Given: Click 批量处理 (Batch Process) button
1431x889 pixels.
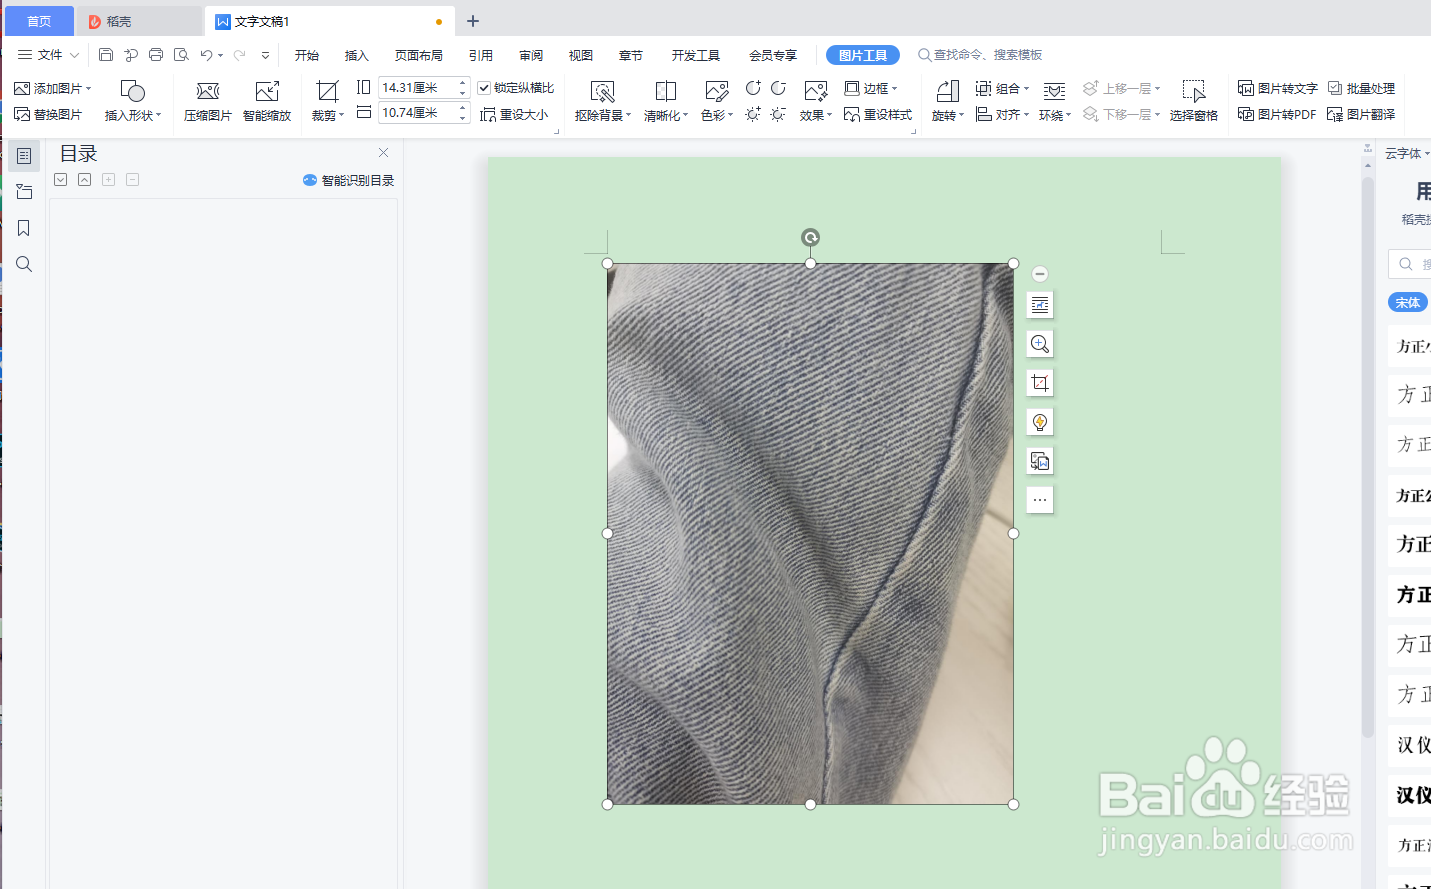Looking at the screenshot, I should [1361, 89].
